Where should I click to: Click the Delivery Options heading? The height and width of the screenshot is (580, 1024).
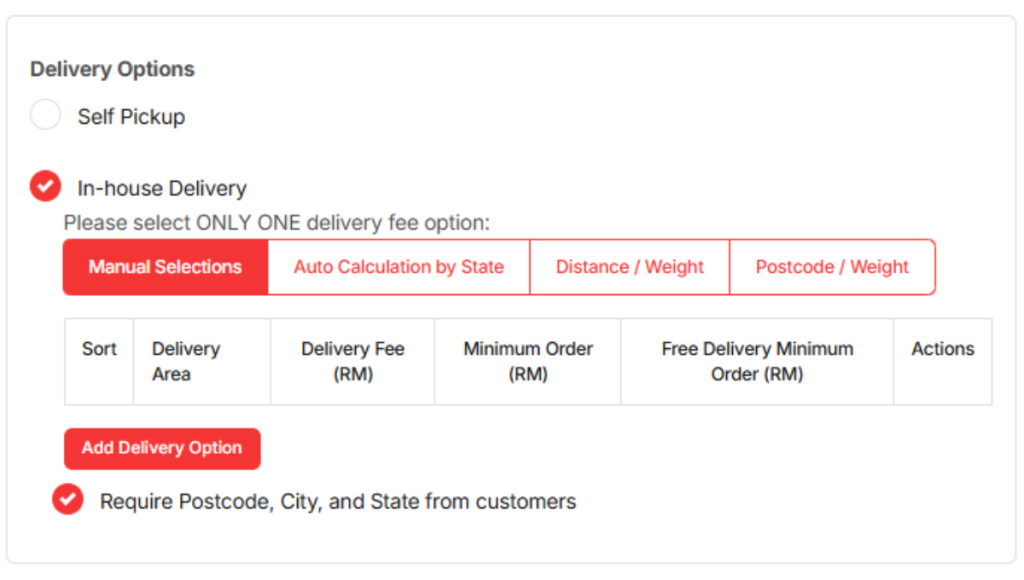112,69
